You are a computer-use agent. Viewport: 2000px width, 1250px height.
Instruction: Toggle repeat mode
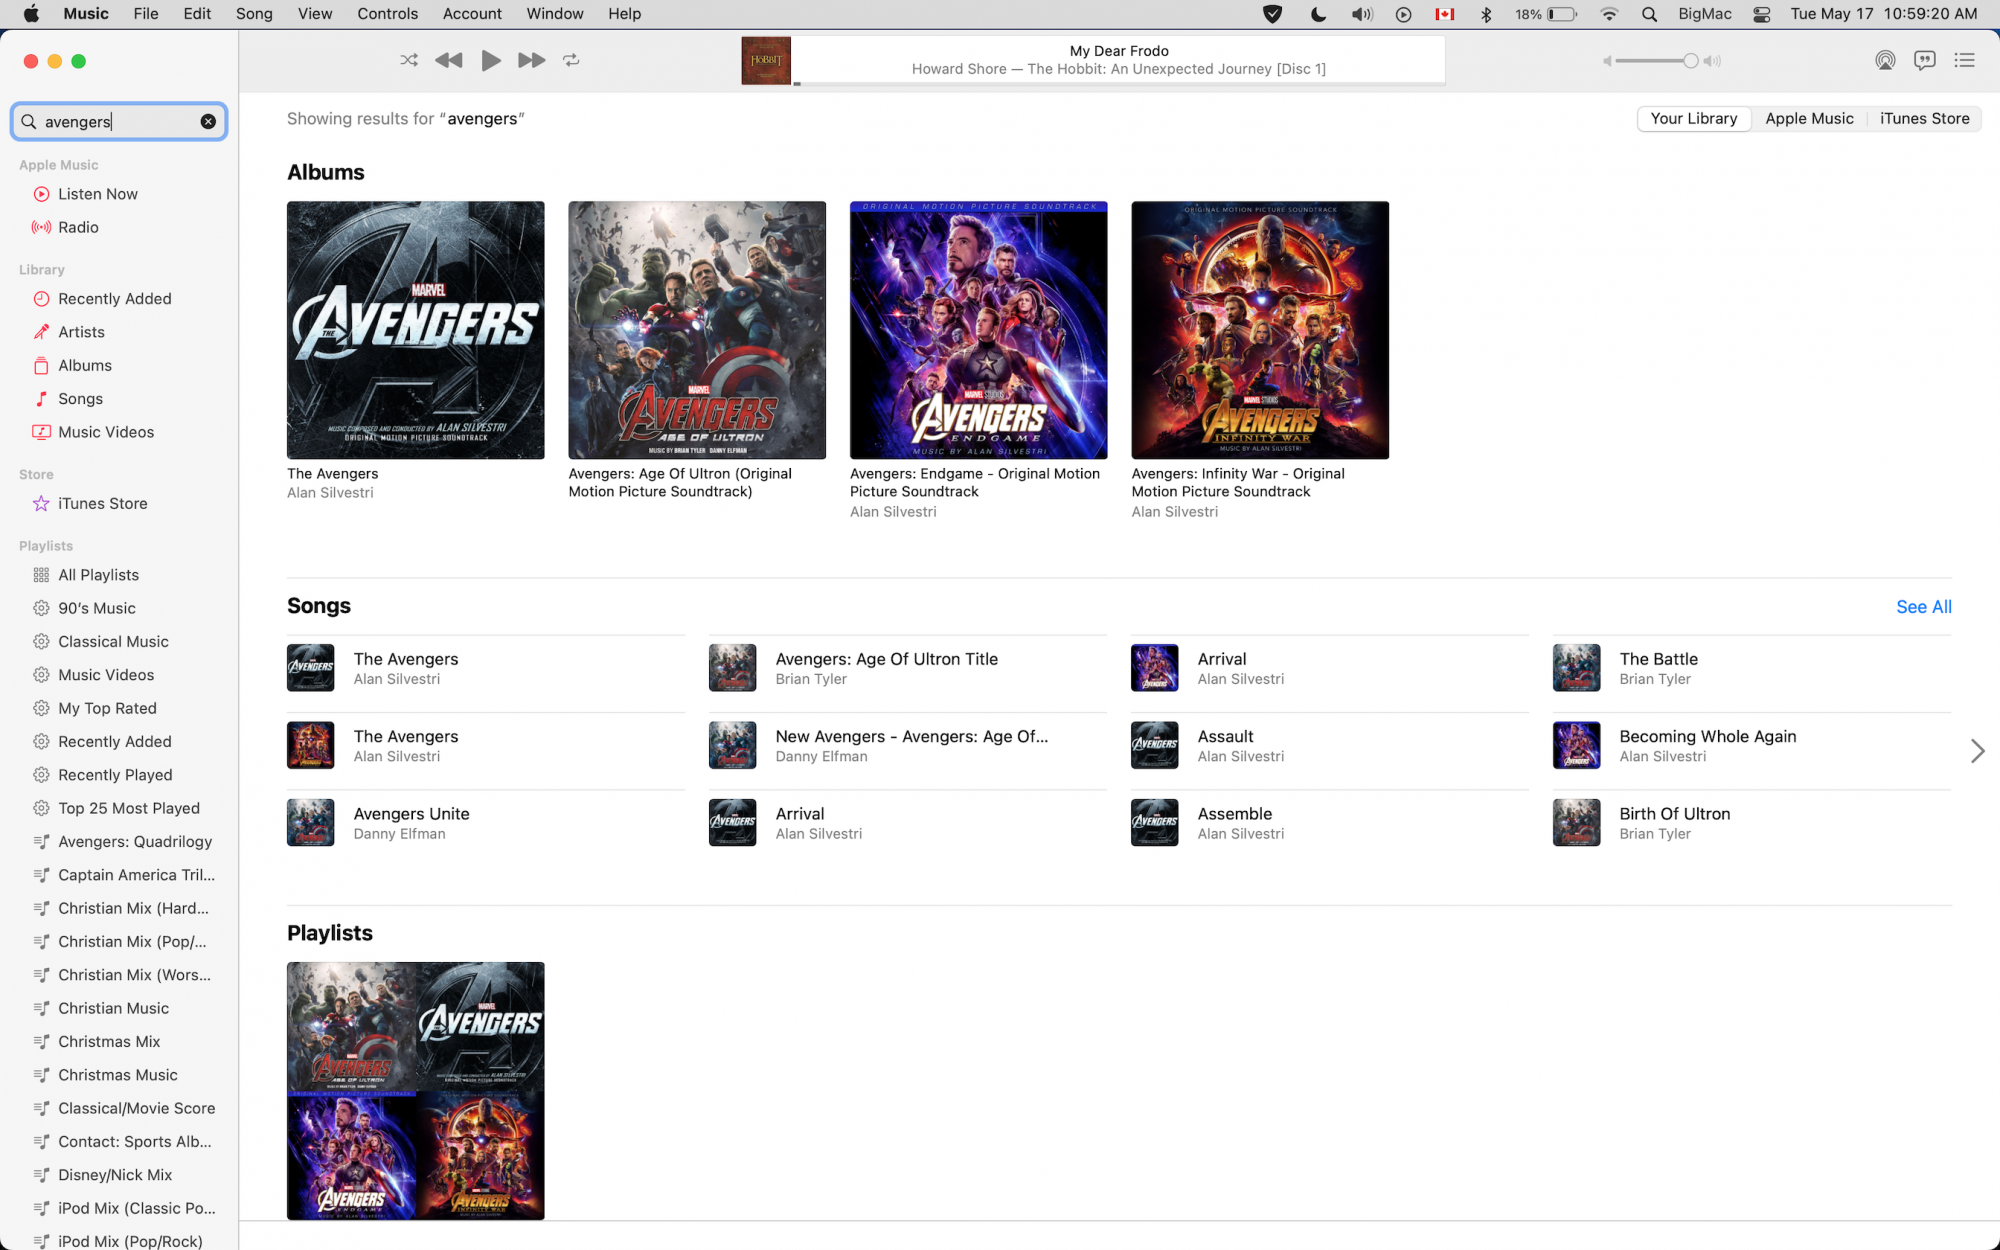571,60
